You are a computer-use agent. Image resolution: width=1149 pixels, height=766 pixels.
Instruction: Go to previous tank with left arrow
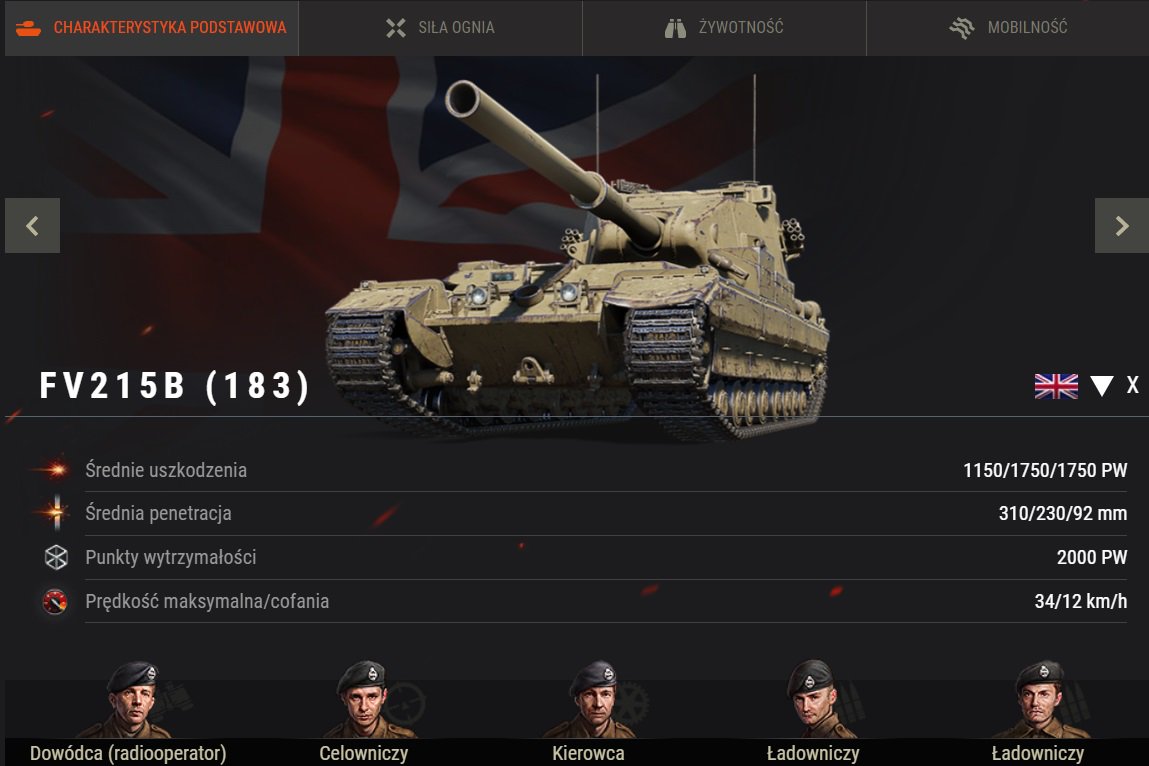coord(32,226)
